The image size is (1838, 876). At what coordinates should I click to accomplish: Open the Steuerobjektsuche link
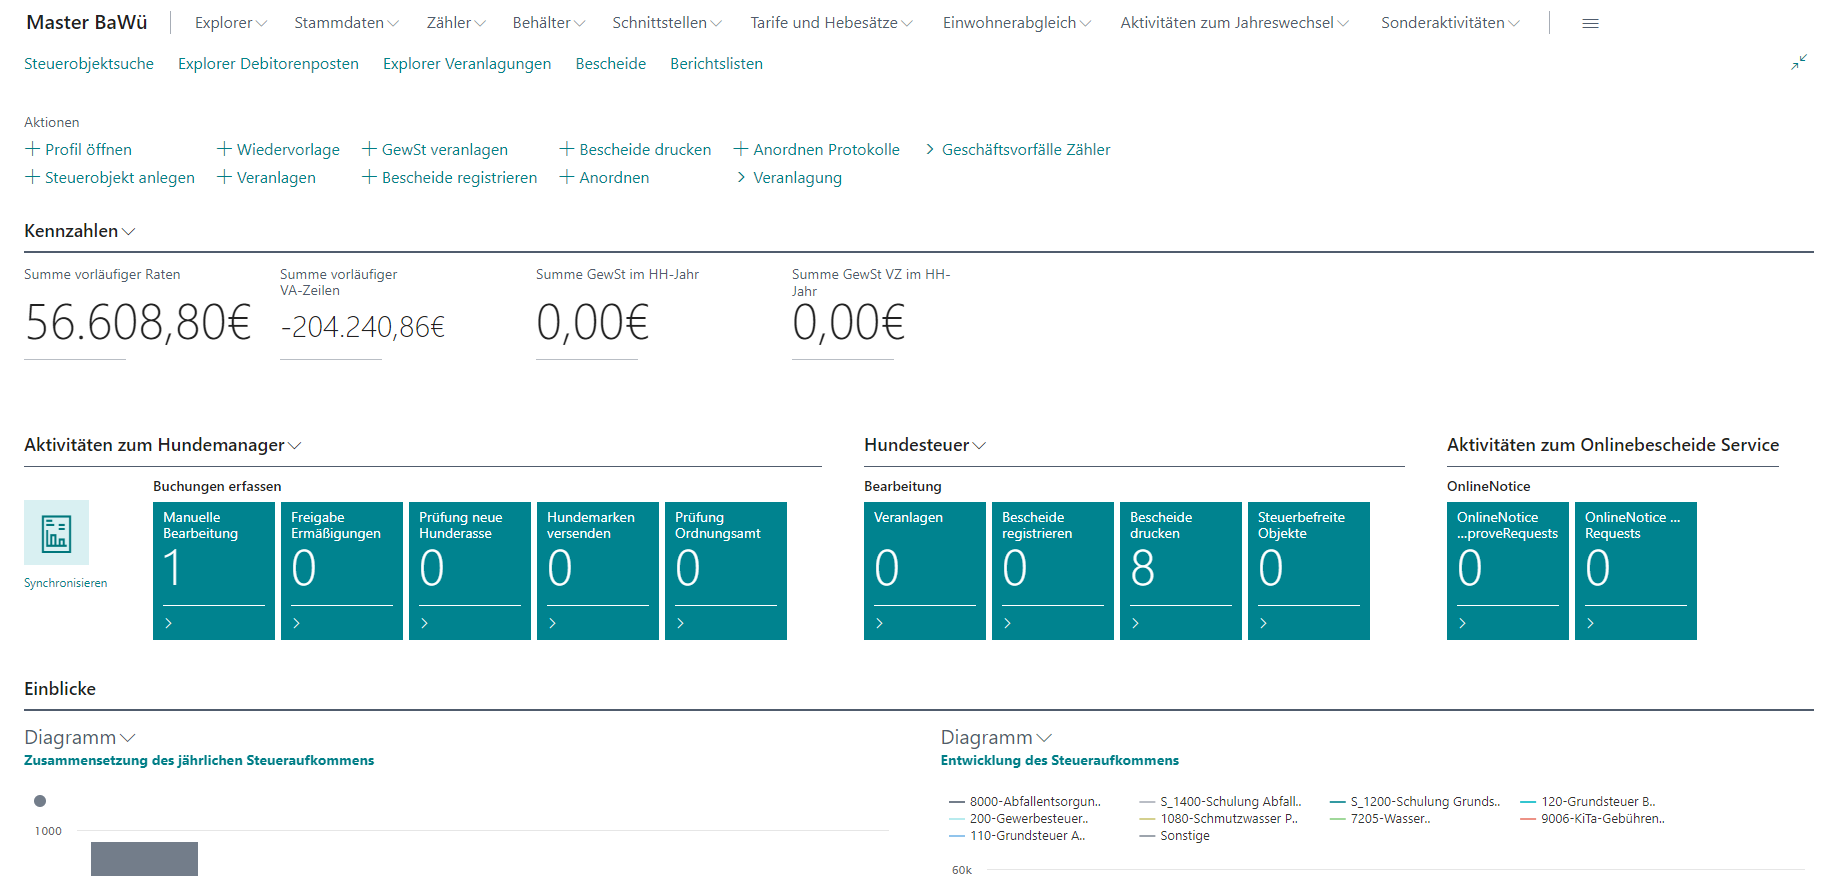click(x=89, y=64)
